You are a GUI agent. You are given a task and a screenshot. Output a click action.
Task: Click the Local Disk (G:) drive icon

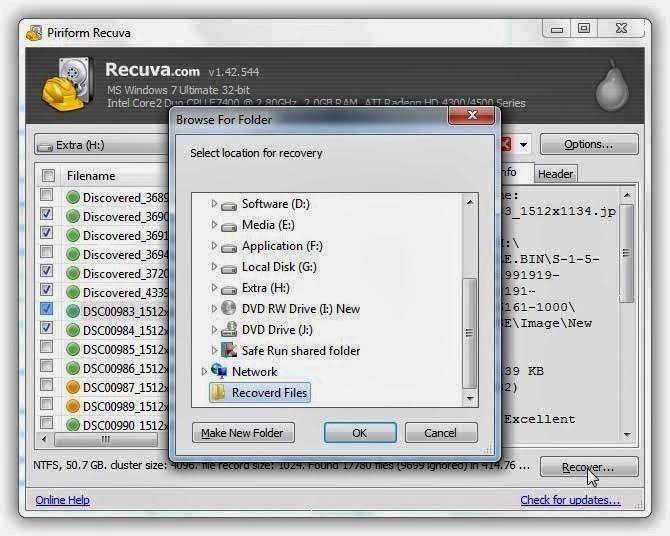(x=229, y=268)
